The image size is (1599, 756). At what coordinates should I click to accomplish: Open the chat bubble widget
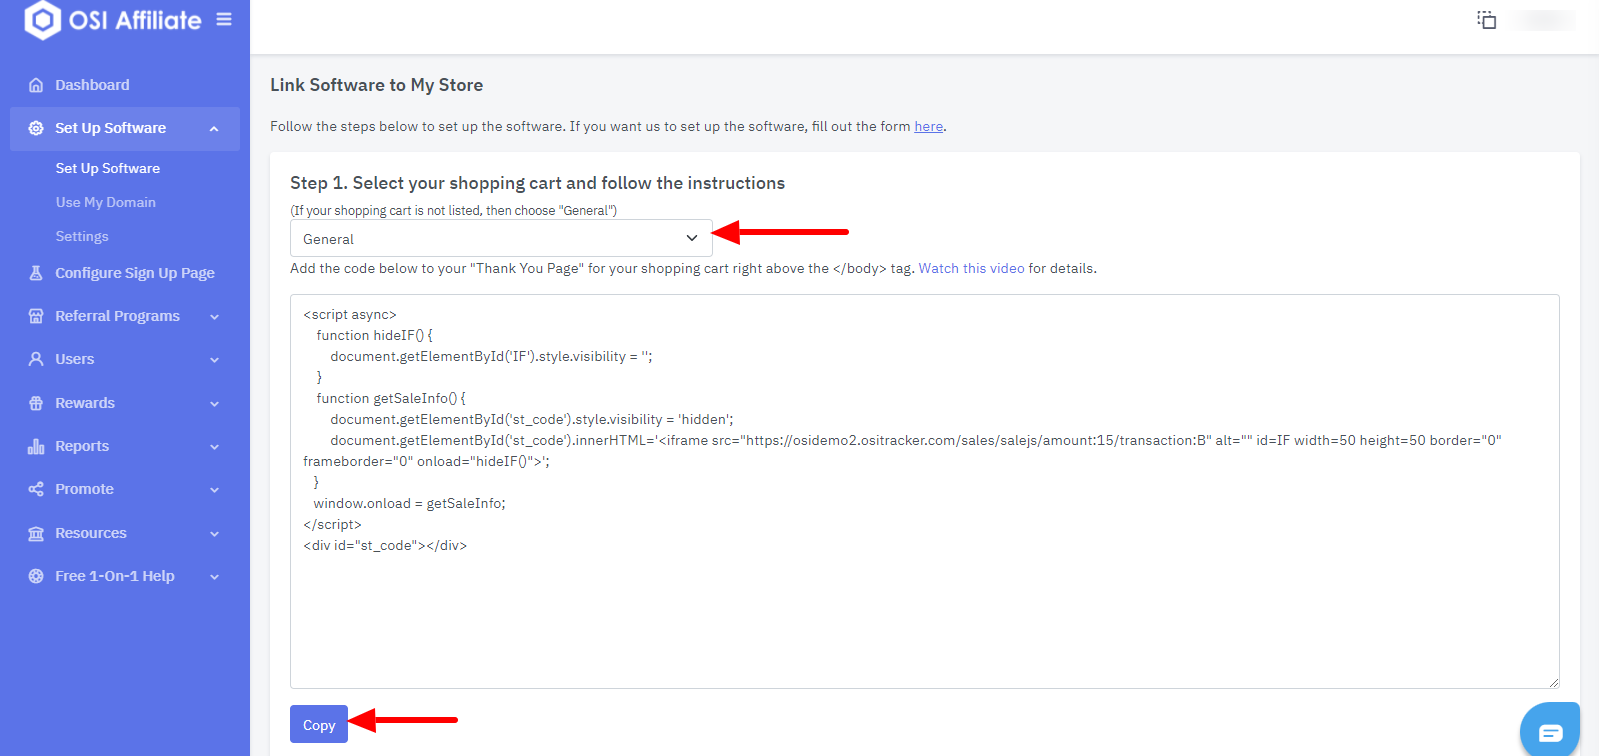point(1550,732)
